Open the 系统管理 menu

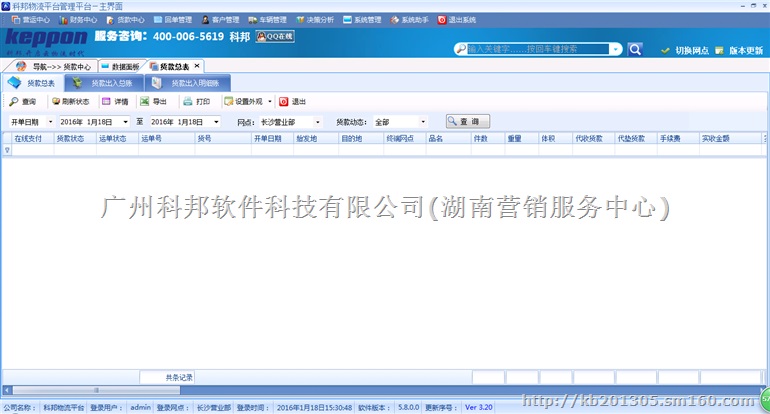[x=362, y=20]
